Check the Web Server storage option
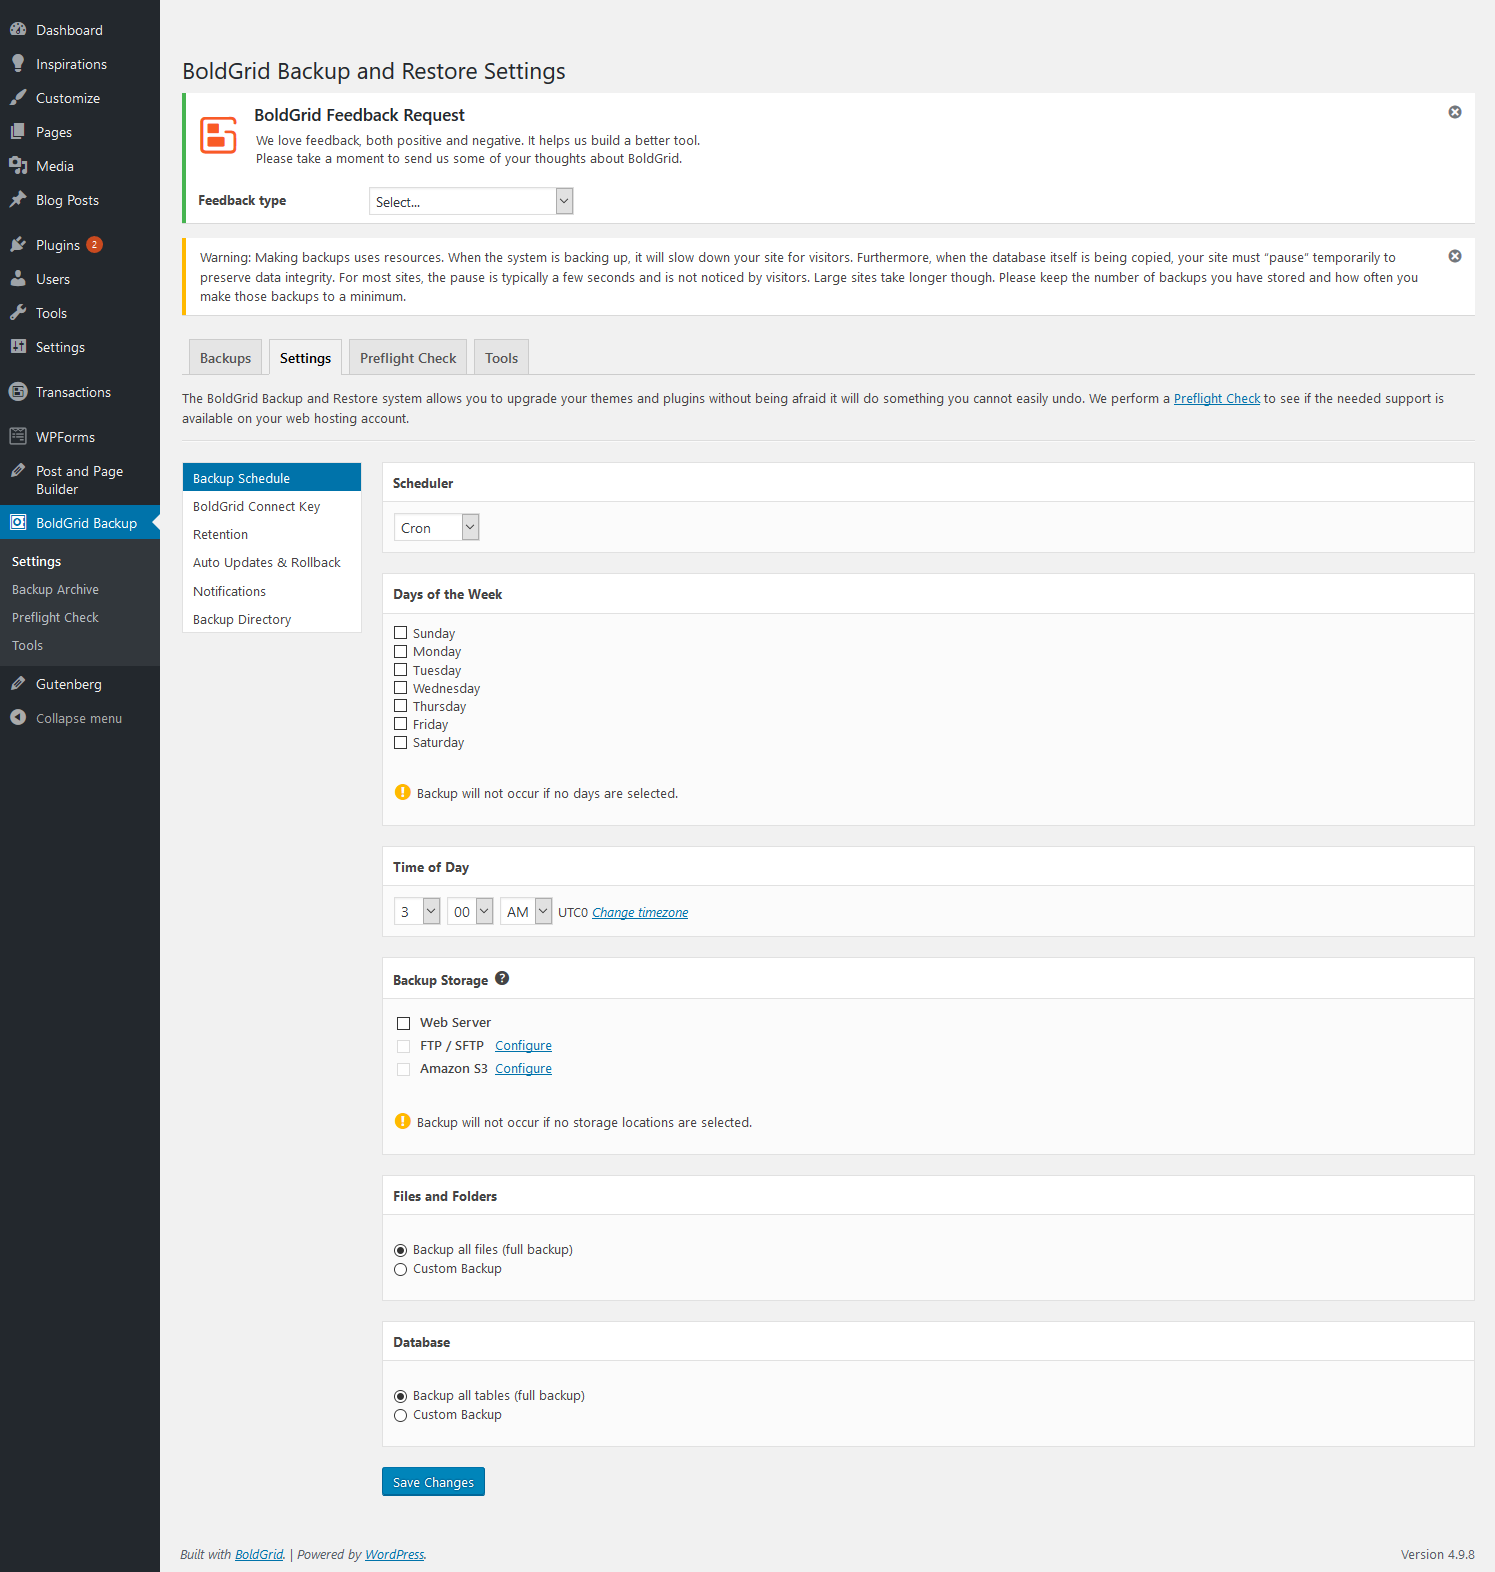The height and width of the screenshot is (1572, 1495). pyautogui.click(x=404, y=1023)
